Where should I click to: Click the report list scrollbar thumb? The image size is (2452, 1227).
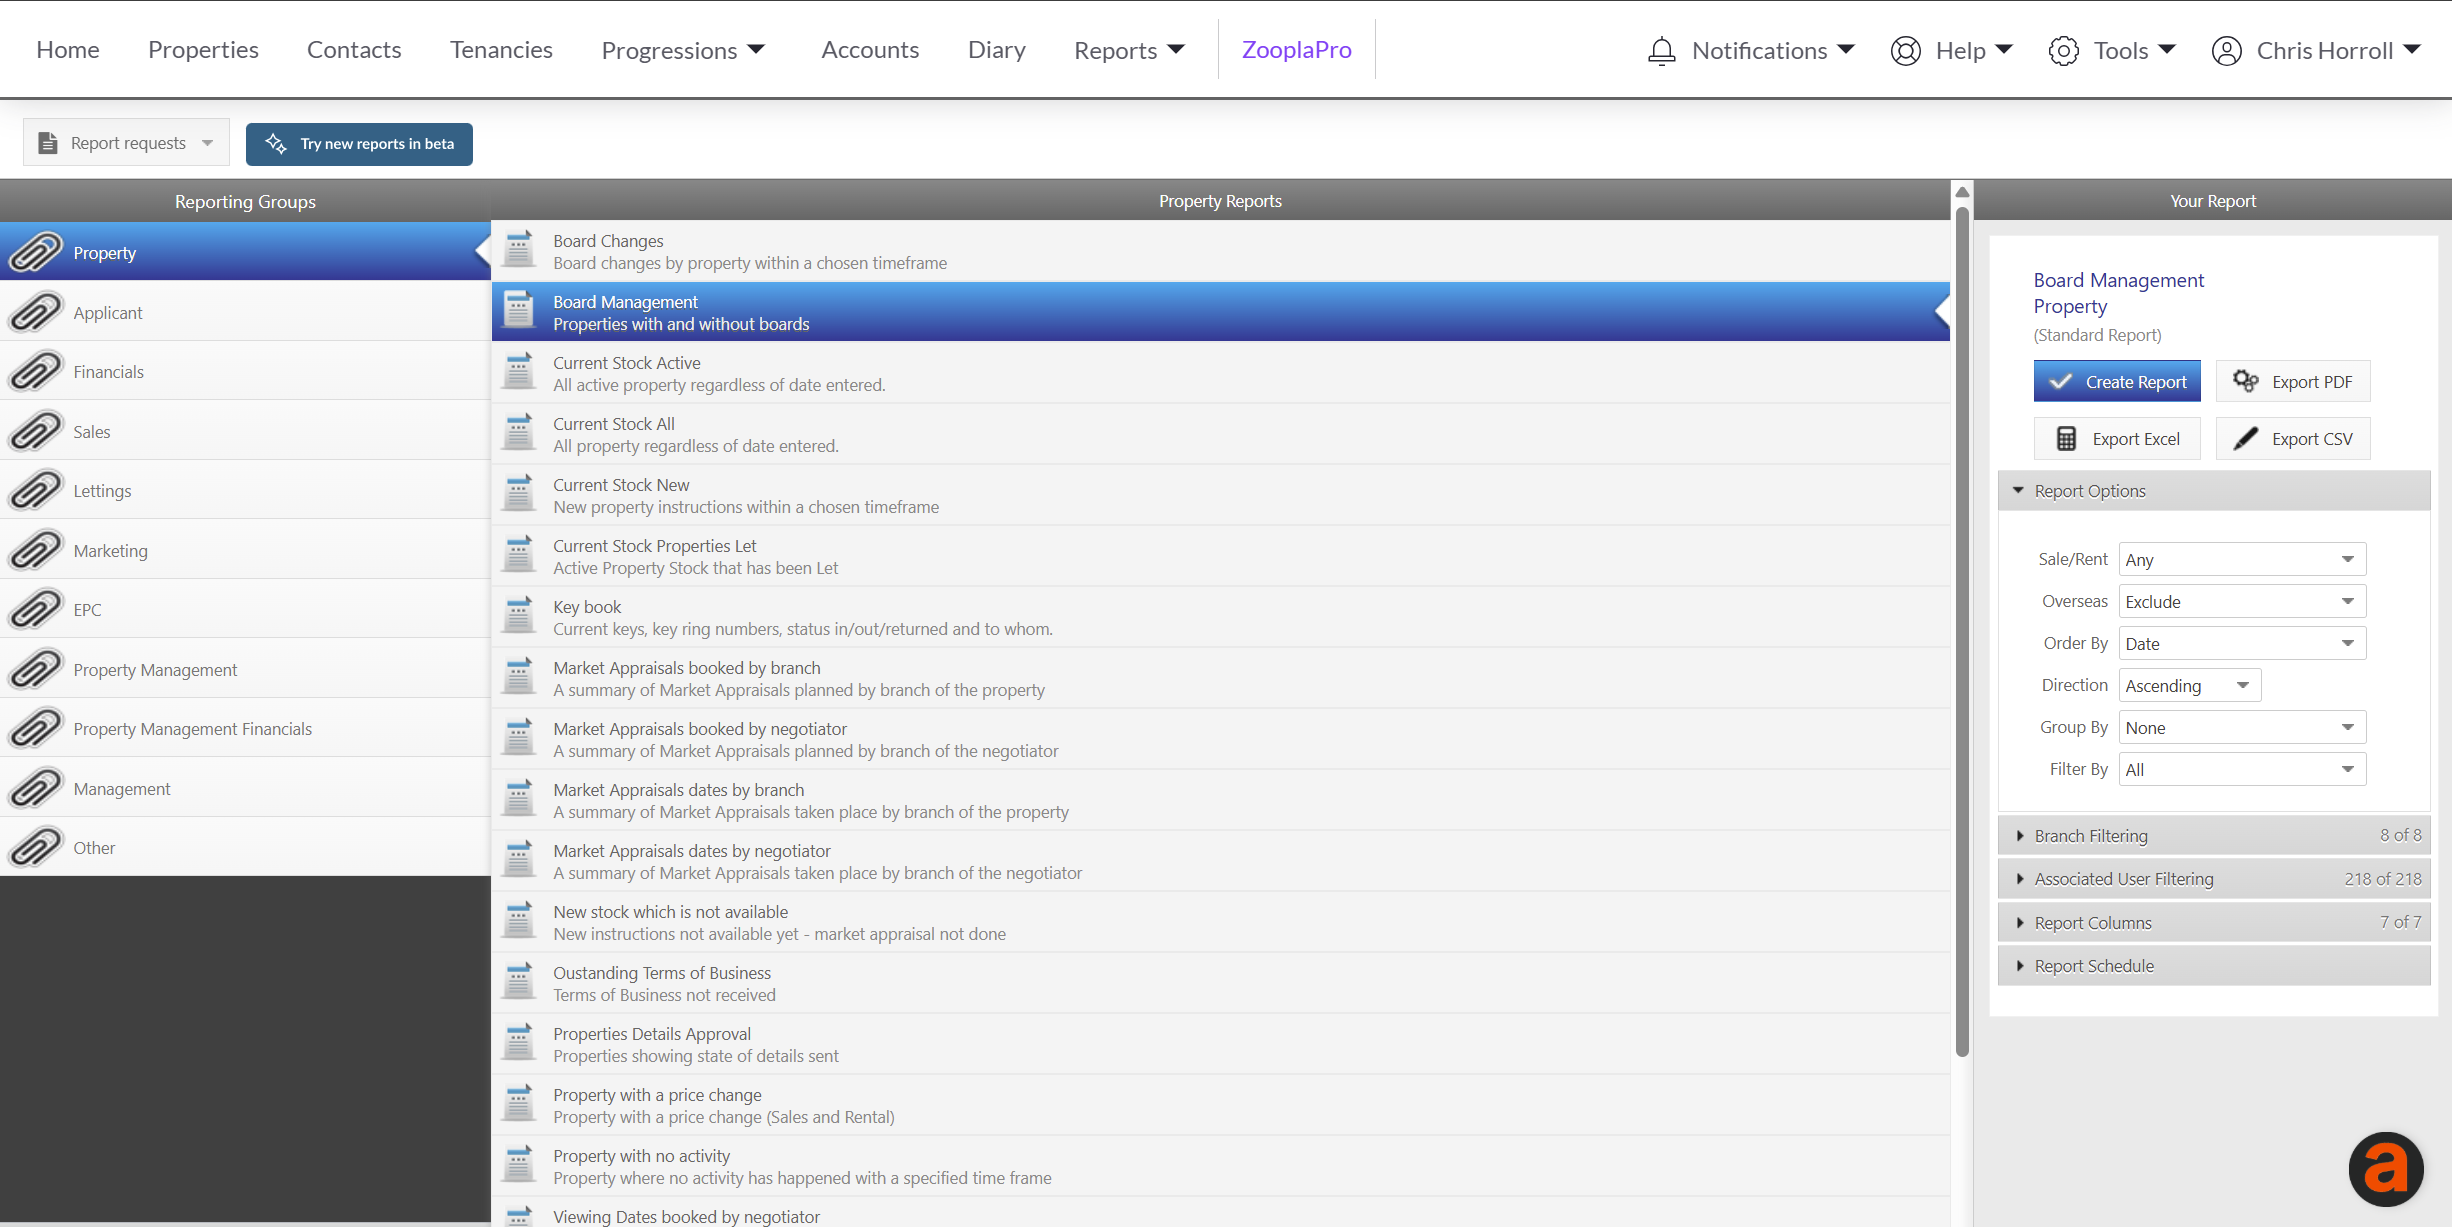point(1962,630)
